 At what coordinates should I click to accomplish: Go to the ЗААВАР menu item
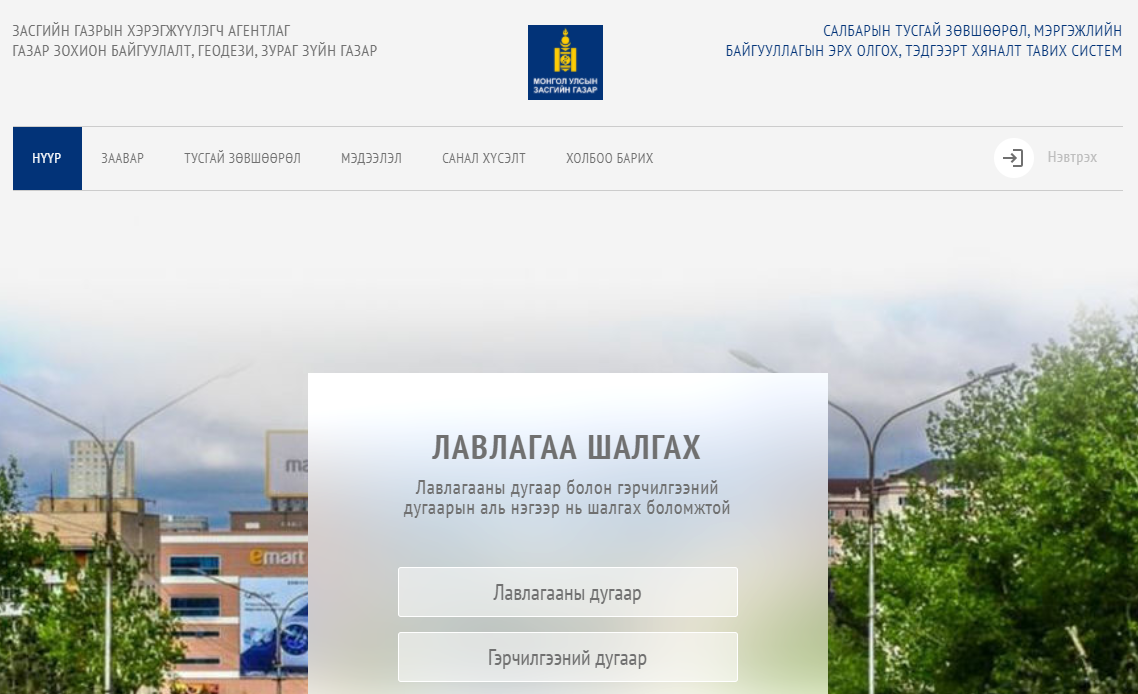pos(123,158)
